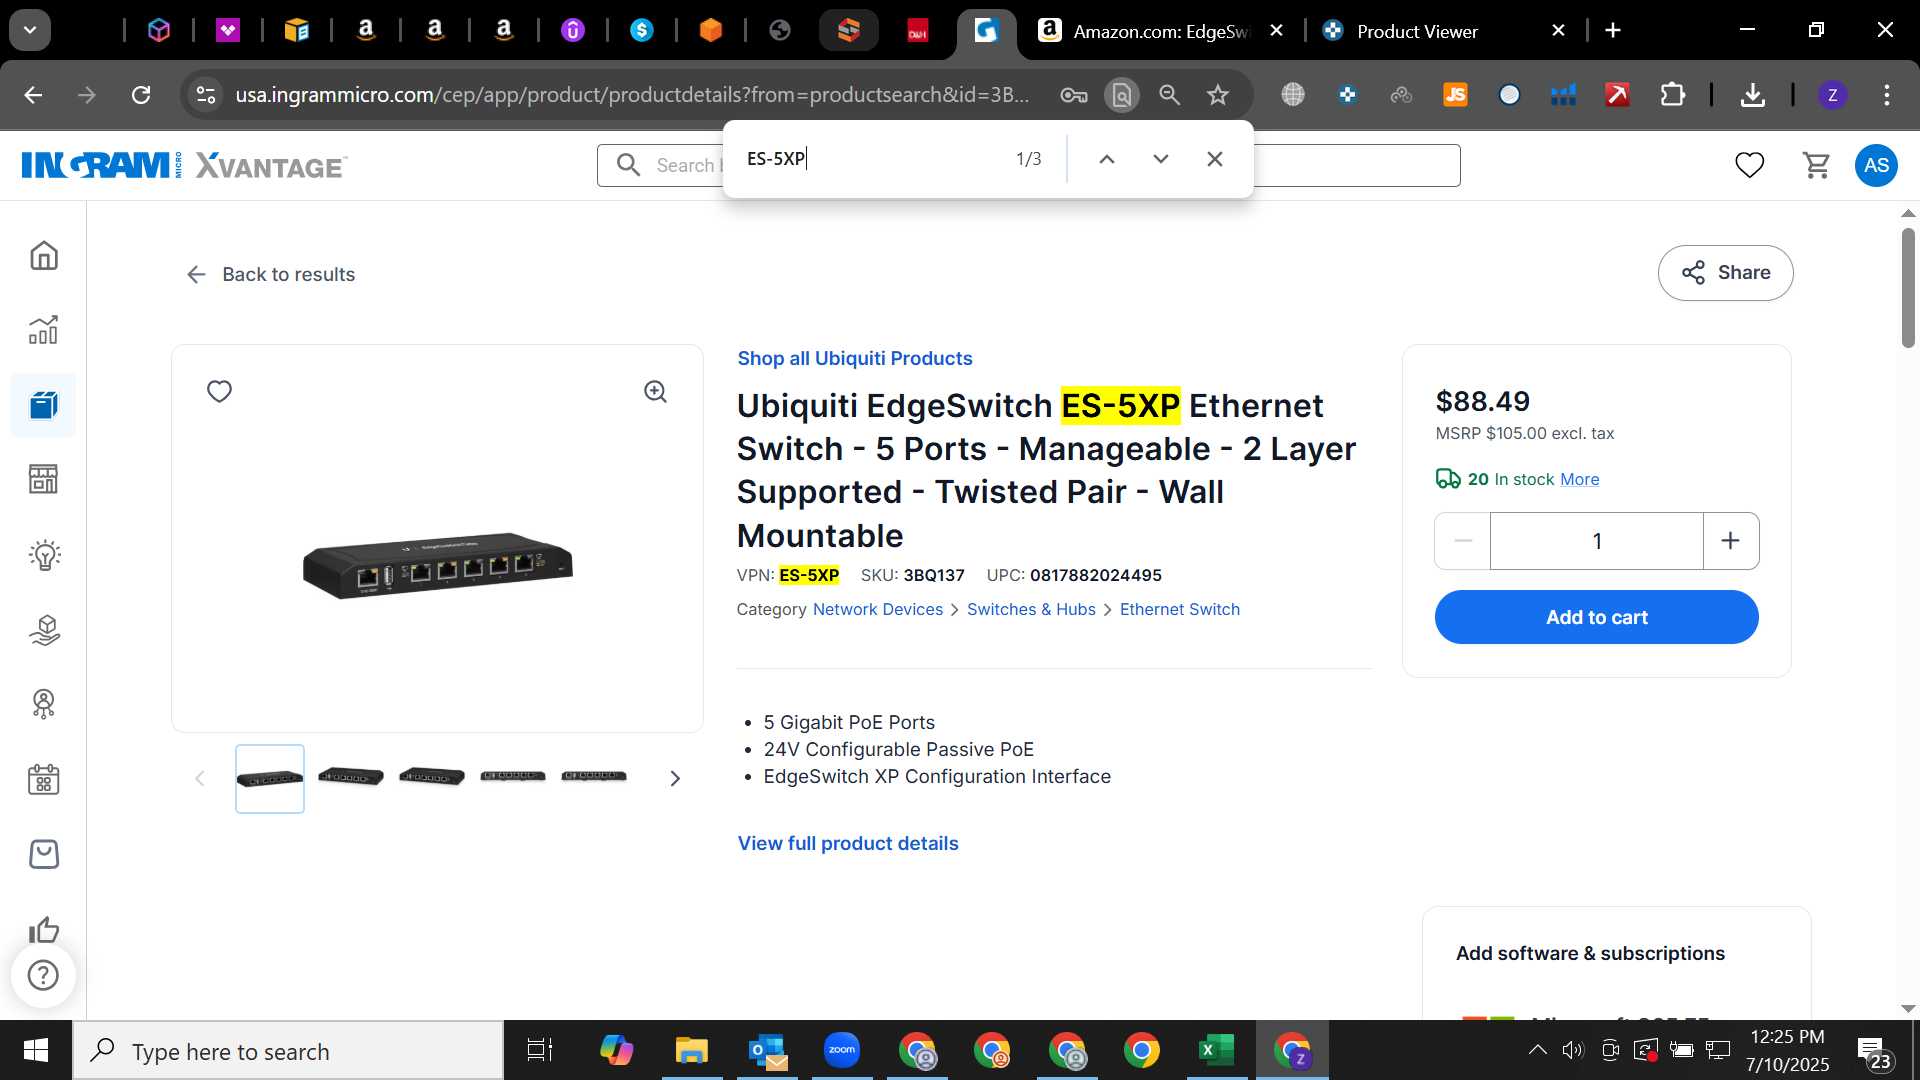Open the shopping cart icon
This screenshot has height=1080, width=1920.
coord(1816,165)
